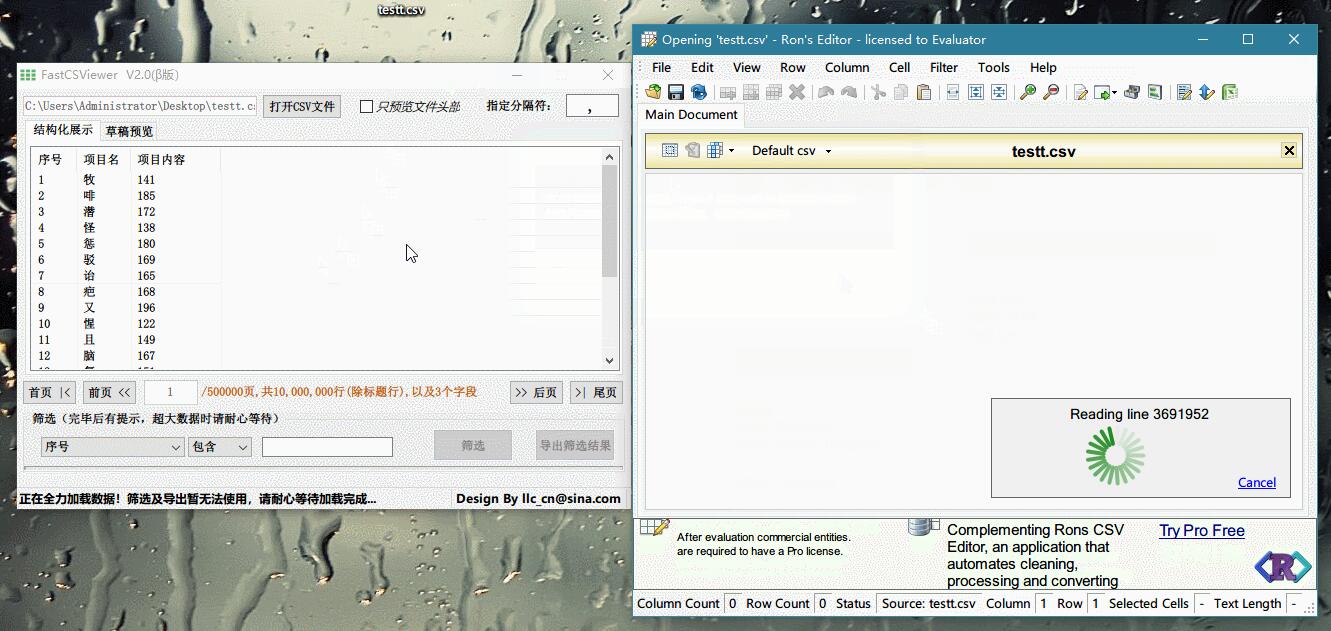Click the Paste clipboard icon
This screenshot has width=1331, height=631.
[924, 92]
